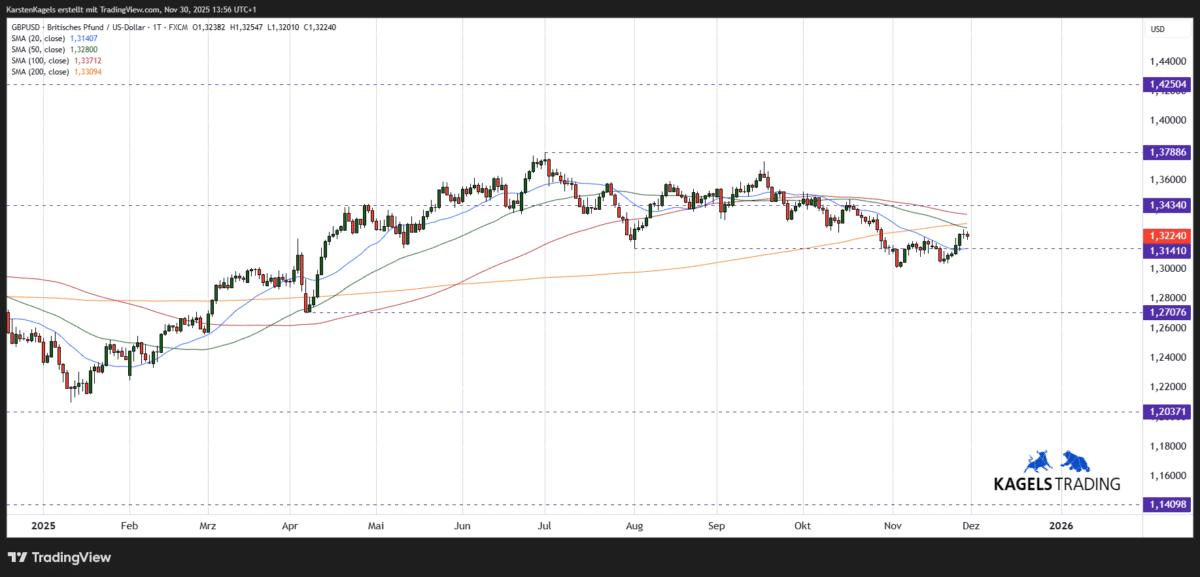Select 2026 on the time axis
The height and width of the screenshot is (577, 1200).
pyautogui.click(x=1061, y=525)
